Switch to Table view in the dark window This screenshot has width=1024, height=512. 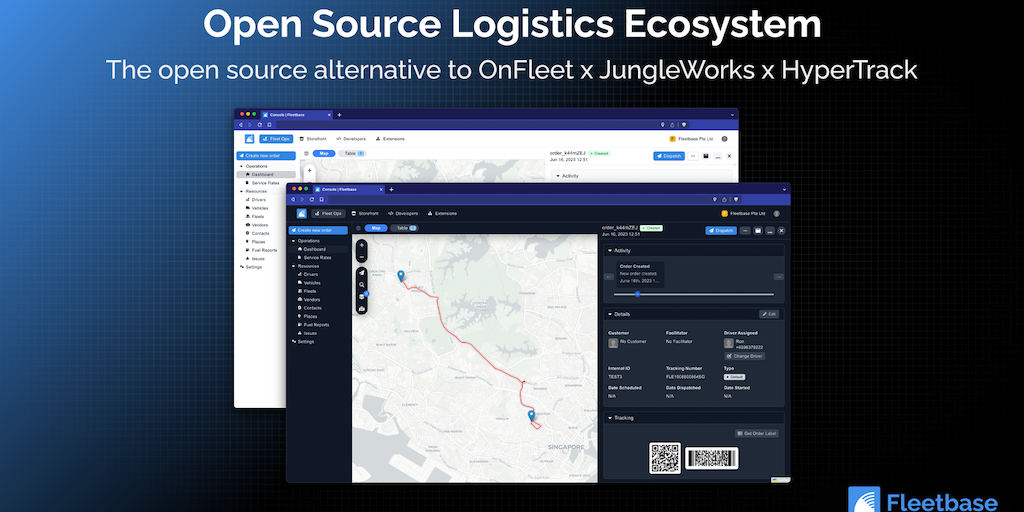point(403,228)
